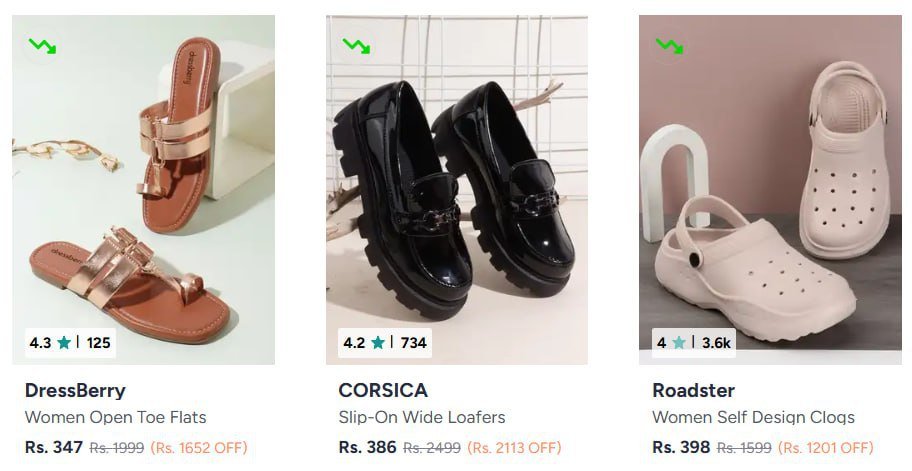Click the Rs. 398 price
Viewport: 912px width, 471px height.
pos(681,447)
